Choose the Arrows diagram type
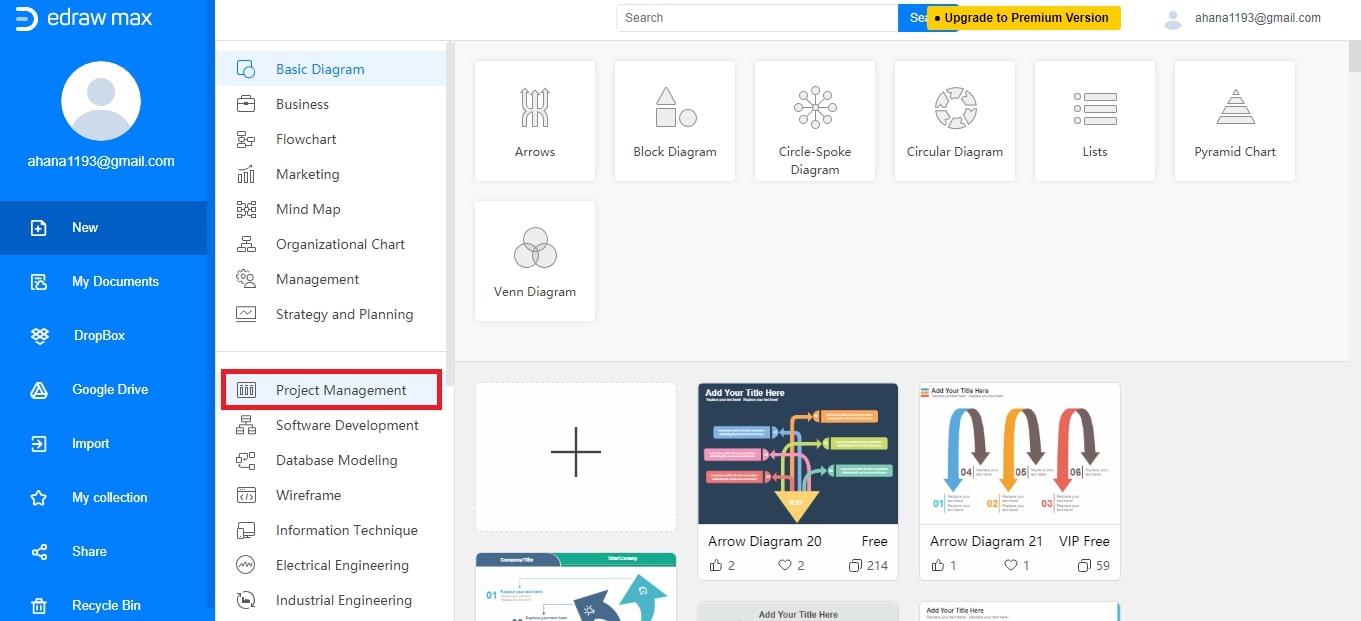Screen dimensions: 1361x621 [535, 121]
